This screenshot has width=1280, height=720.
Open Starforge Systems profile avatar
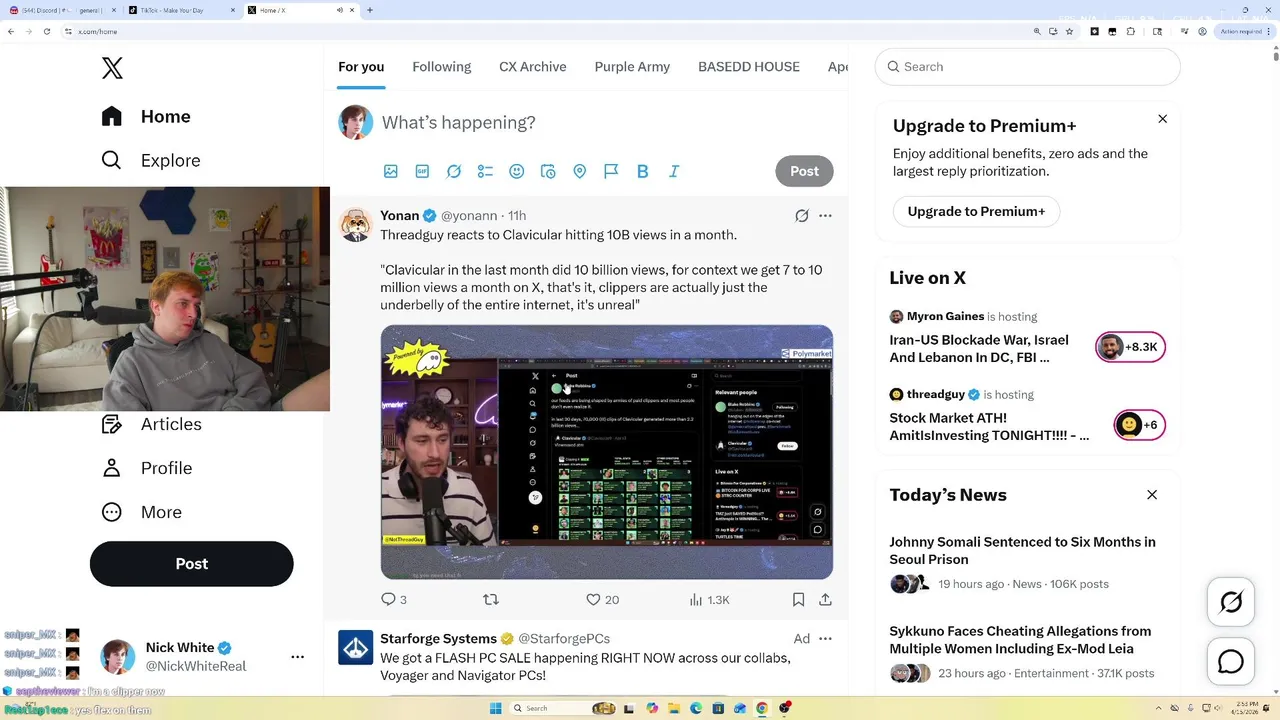click(x=356, y=648)
